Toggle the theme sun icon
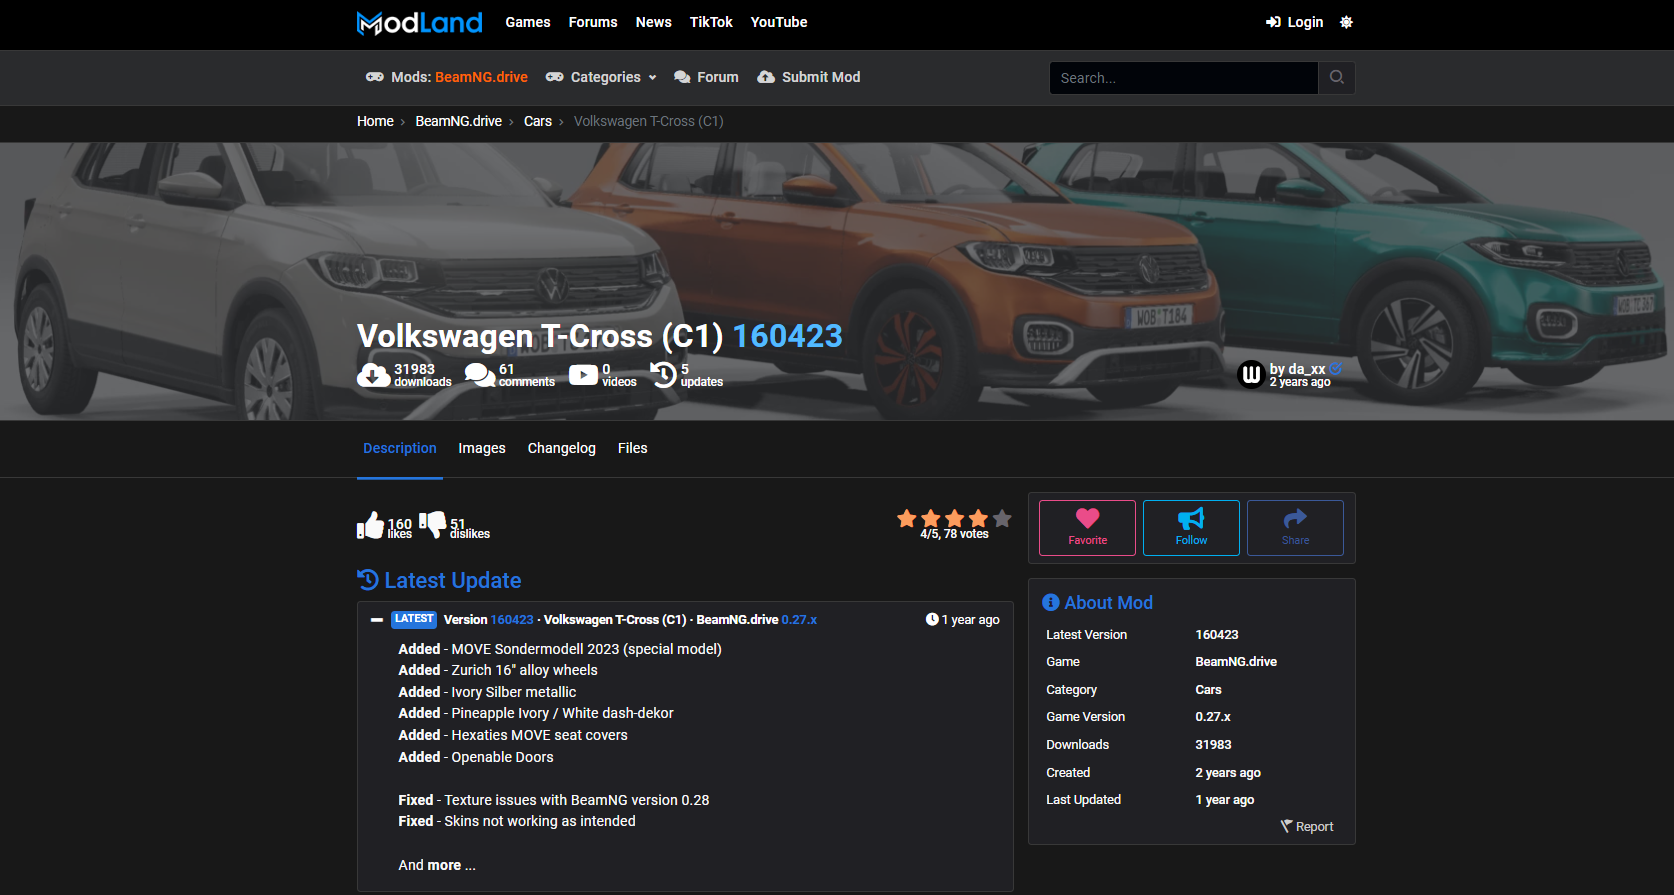1674x895 pixels. pos(1346,22)
